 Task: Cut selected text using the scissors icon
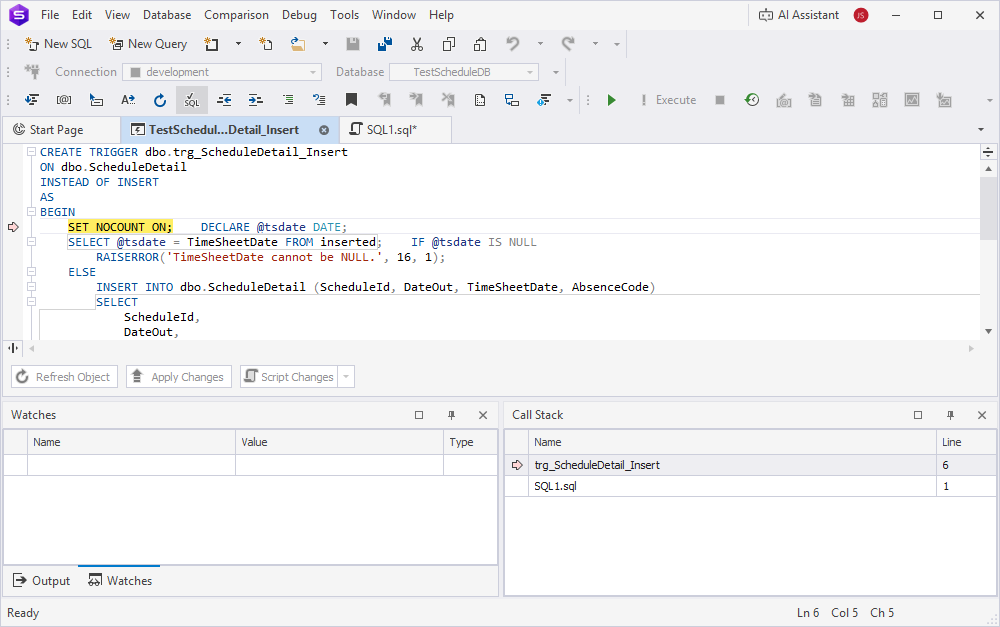[x=416, y=44]
